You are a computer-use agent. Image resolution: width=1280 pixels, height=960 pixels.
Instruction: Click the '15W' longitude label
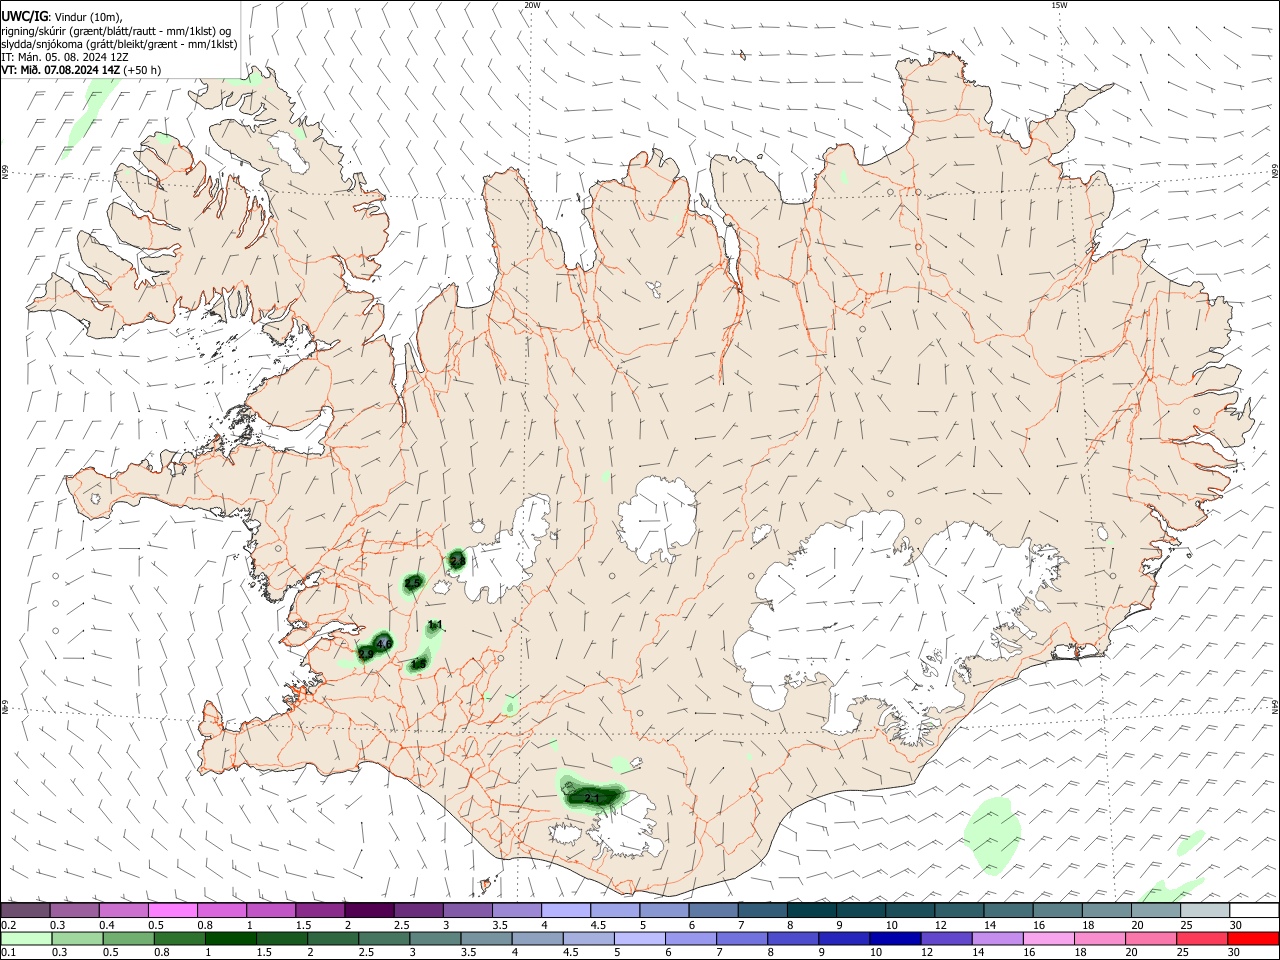pyautogui.click(x=1059, y=5)
